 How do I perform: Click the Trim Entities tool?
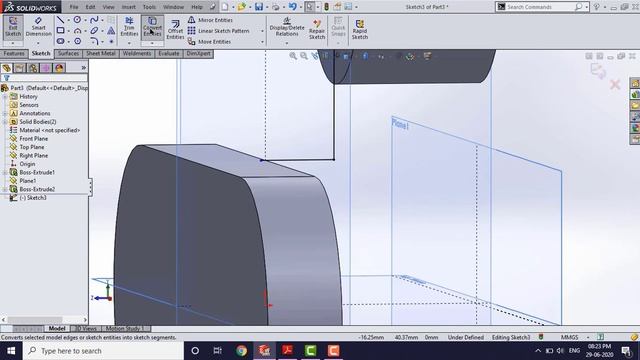(x=129, y=27)
